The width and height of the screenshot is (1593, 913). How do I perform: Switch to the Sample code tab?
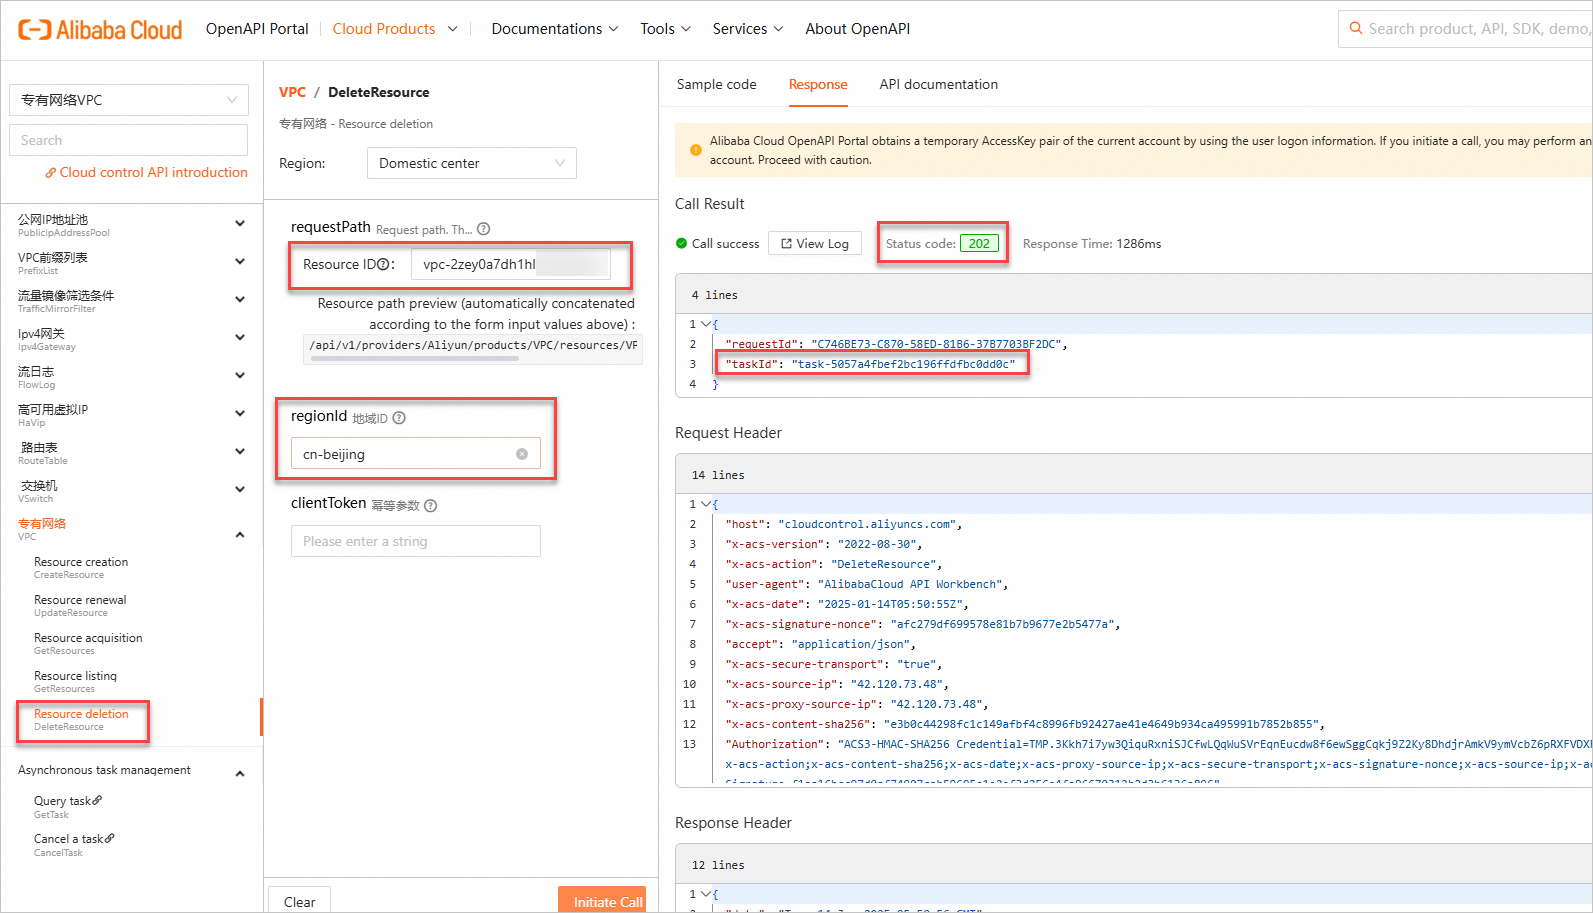(x=716, y=85)
